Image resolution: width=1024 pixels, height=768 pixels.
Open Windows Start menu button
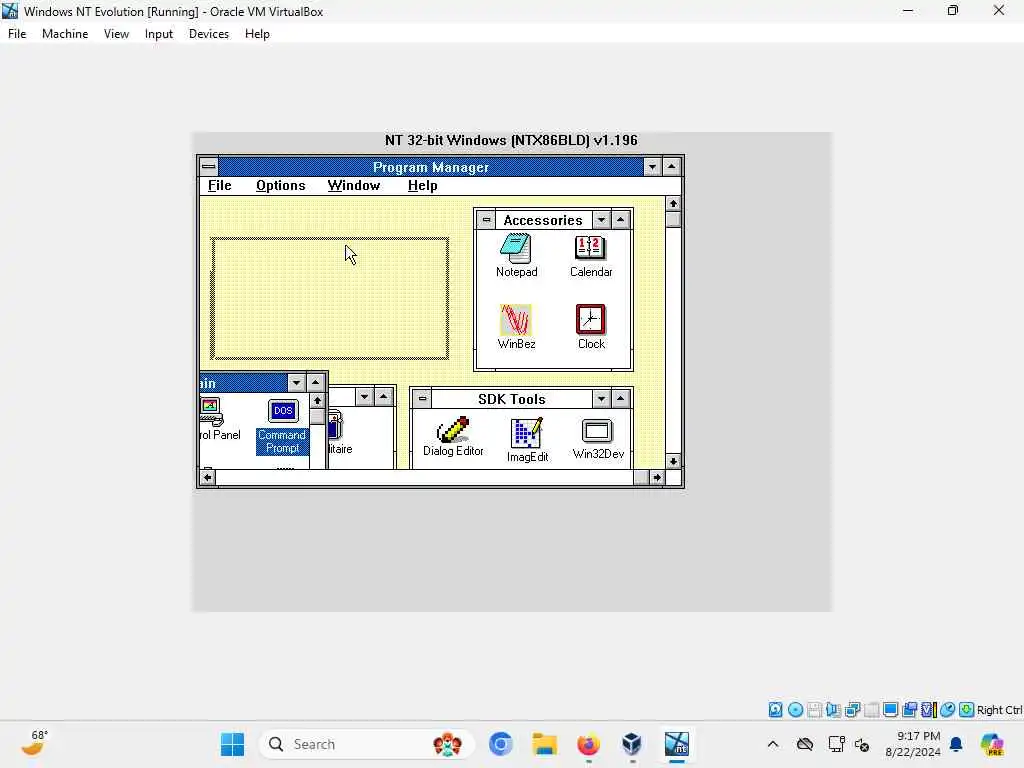pyautogui.click(x=232, y=744)
